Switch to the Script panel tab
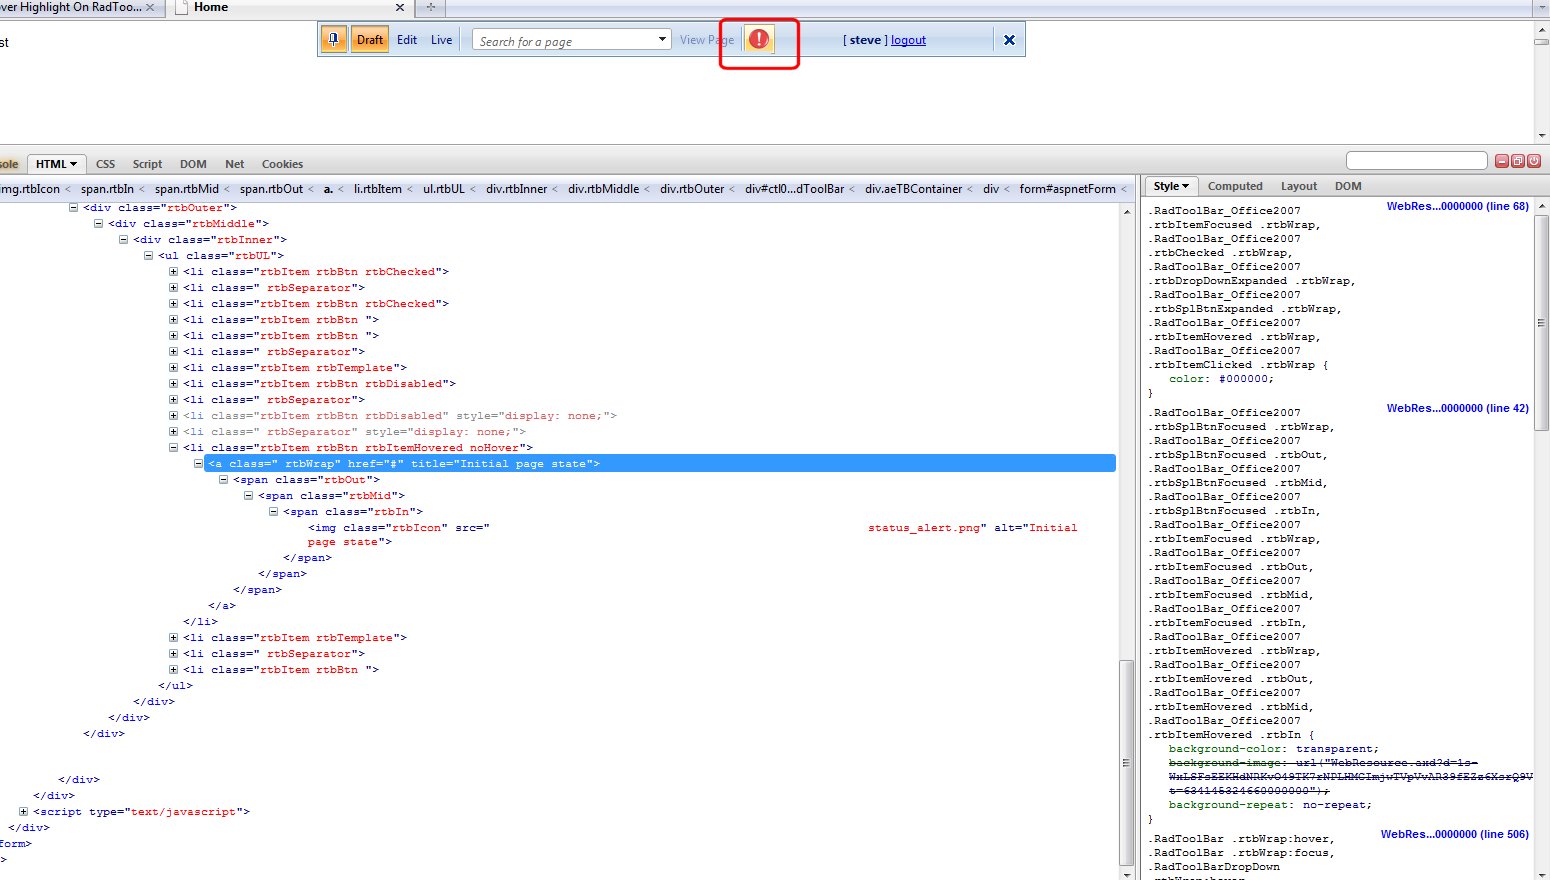Viewport: 1550px width, 880px height. pos(147,164)
